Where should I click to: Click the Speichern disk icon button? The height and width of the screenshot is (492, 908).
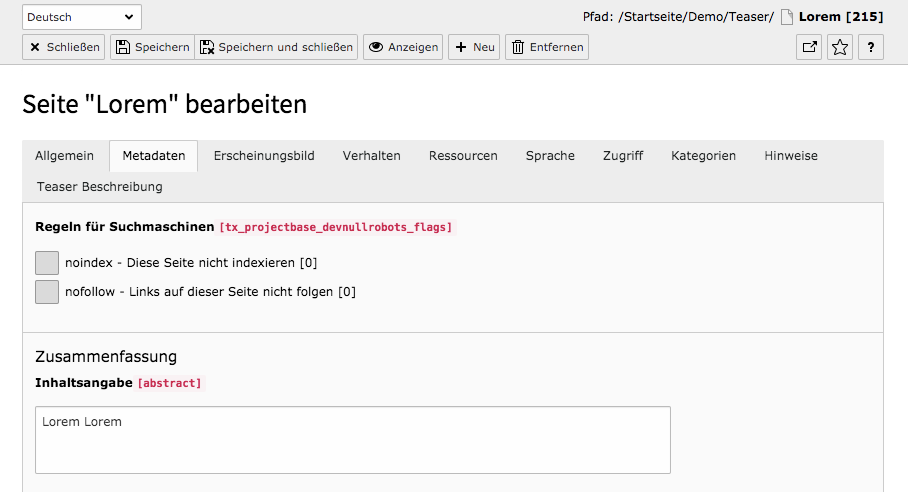tap(152, 47)
